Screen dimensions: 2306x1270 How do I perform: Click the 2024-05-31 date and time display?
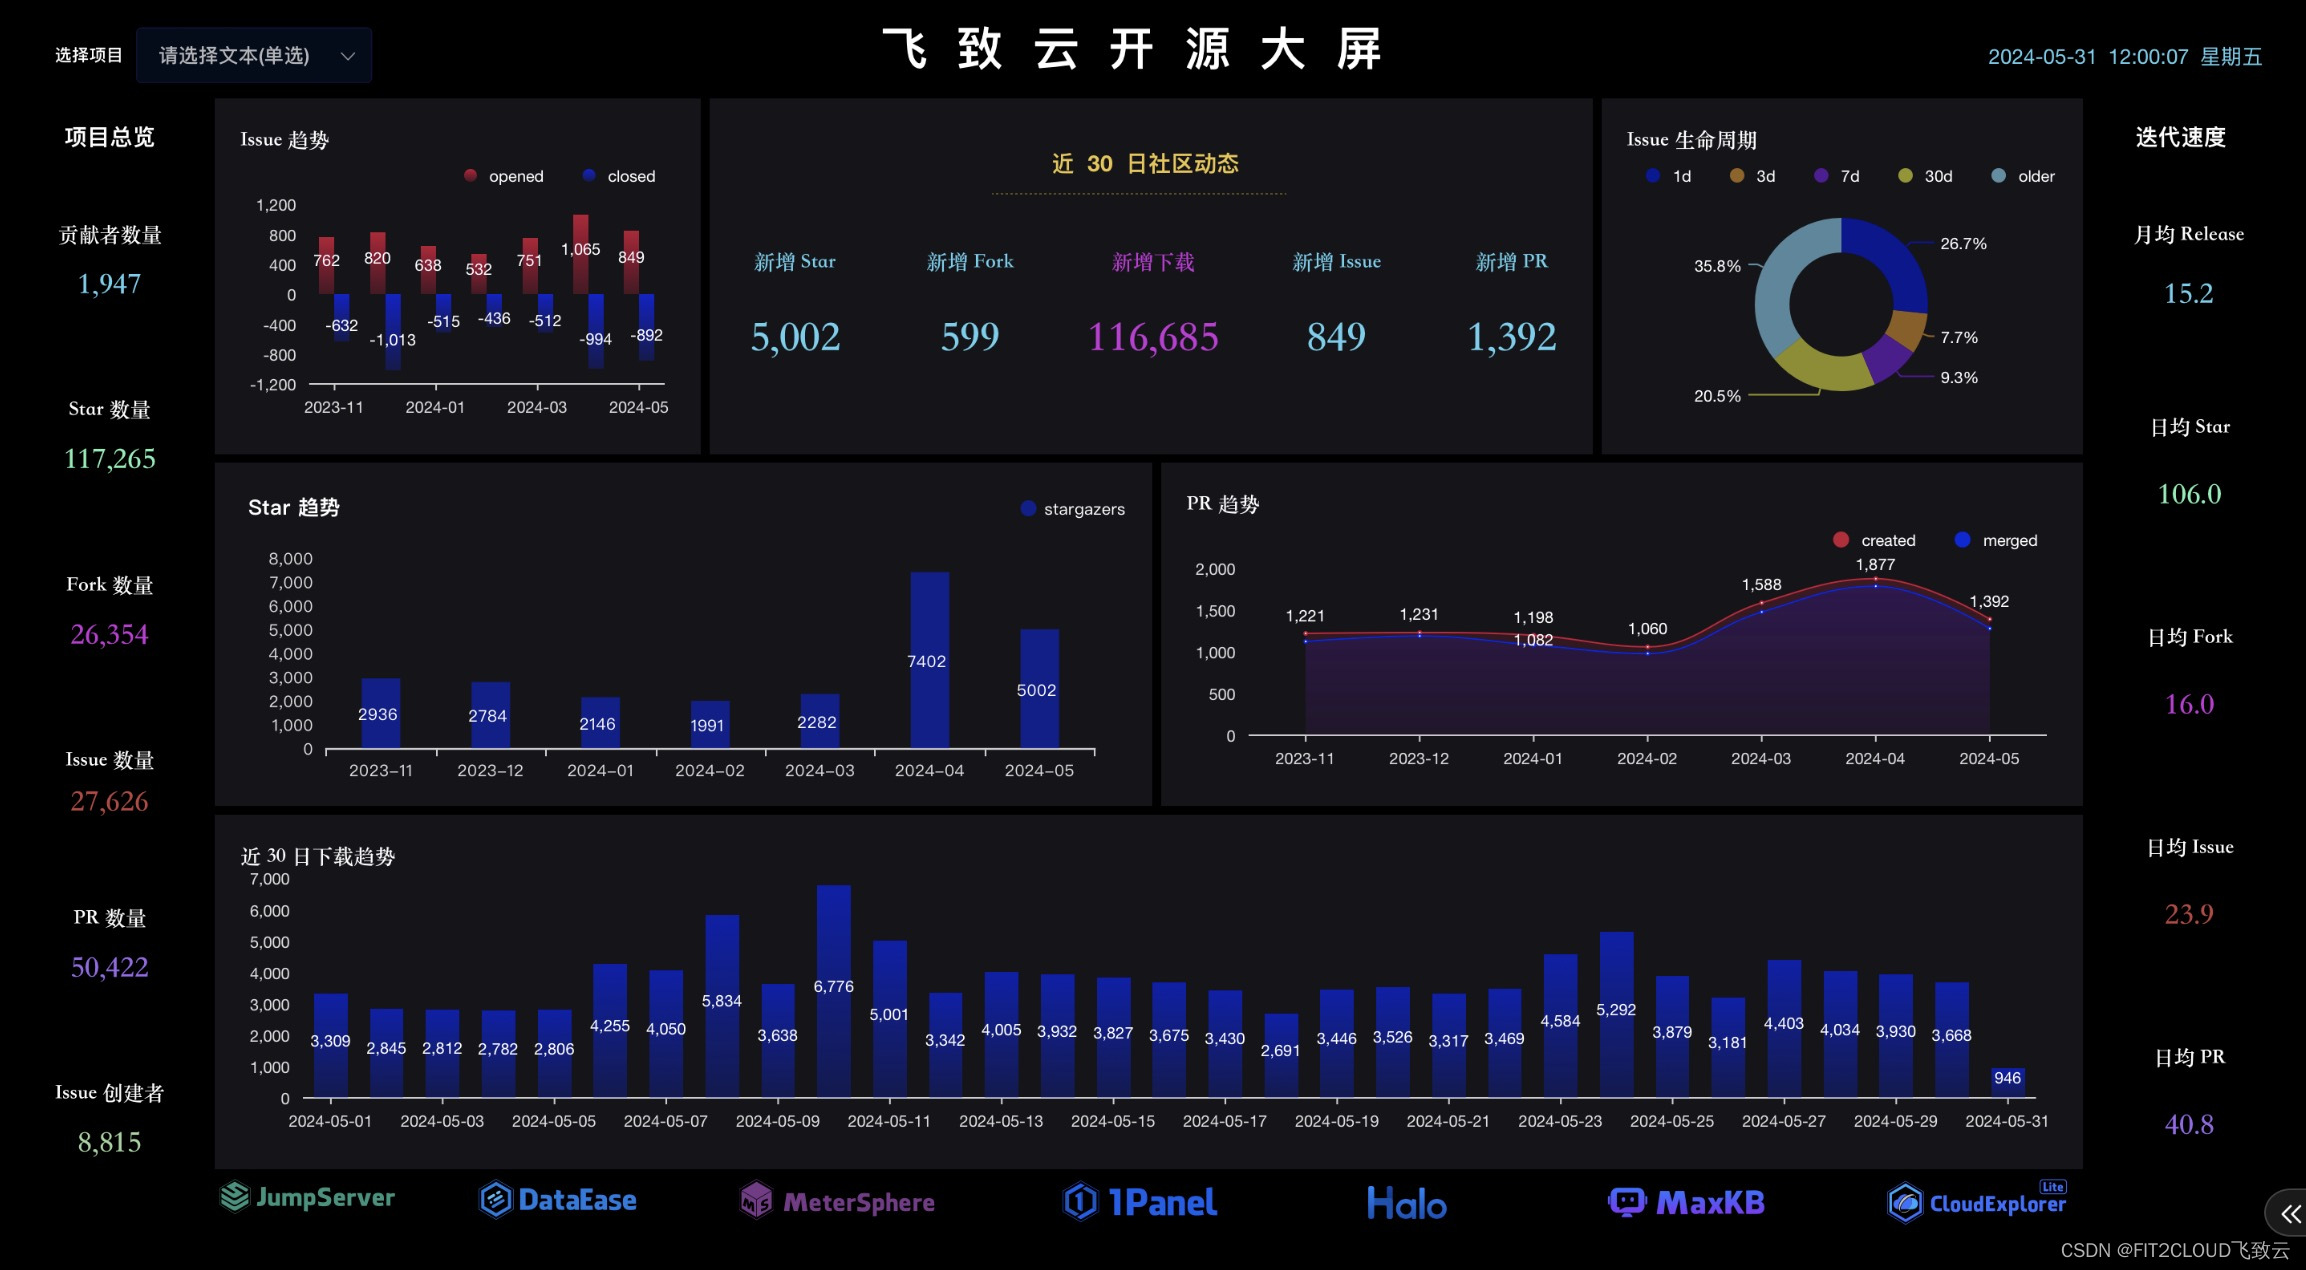(x=2125, y=57)
